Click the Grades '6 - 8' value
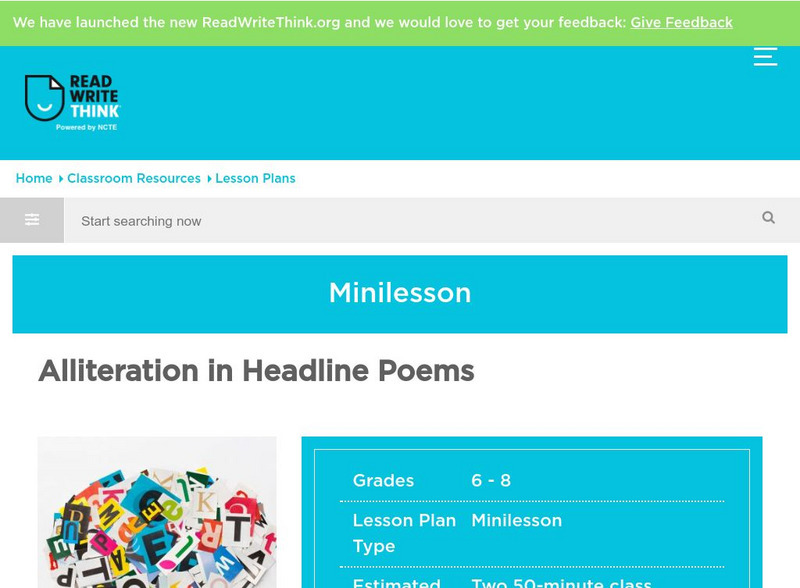800x588 pixels. point(491,481)
